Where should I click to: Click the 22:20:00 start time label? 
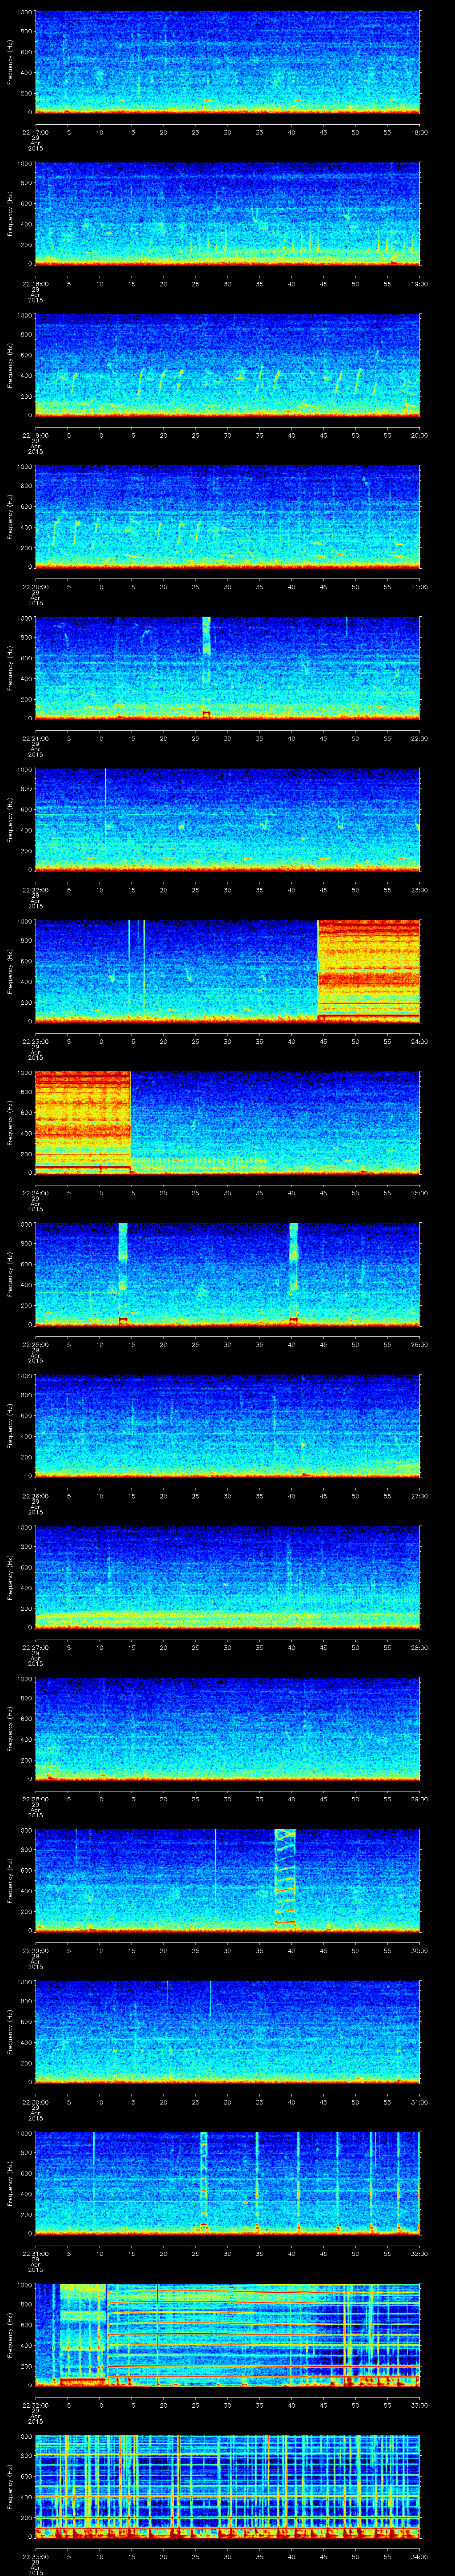tap(35, 587)
